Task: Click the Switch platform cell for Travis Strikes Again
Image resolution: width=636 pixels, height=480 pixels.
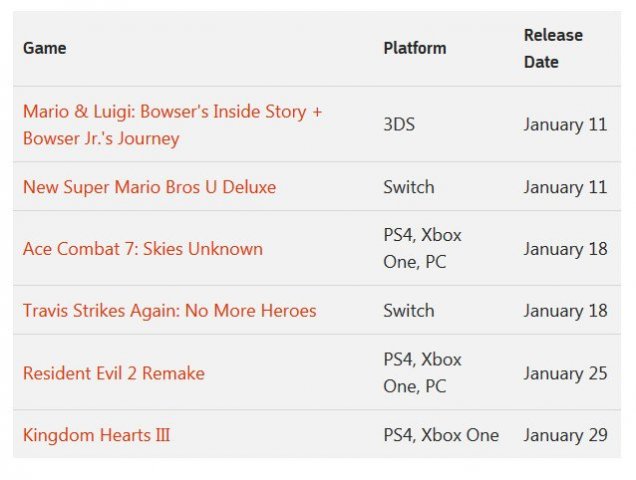Action: tap(408, 311)
